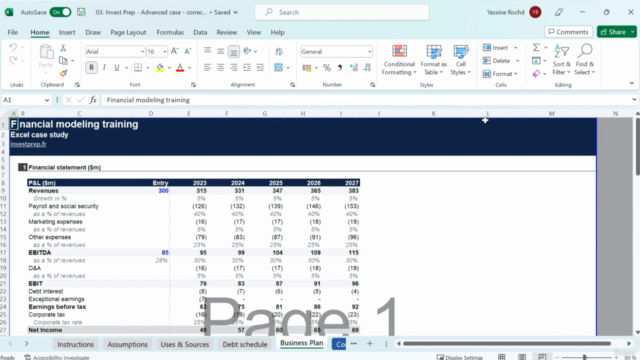Image resolution: width=640 pixels, height=360 pixels.
Task: Toggle Align Left
Action: click(207, 67)
